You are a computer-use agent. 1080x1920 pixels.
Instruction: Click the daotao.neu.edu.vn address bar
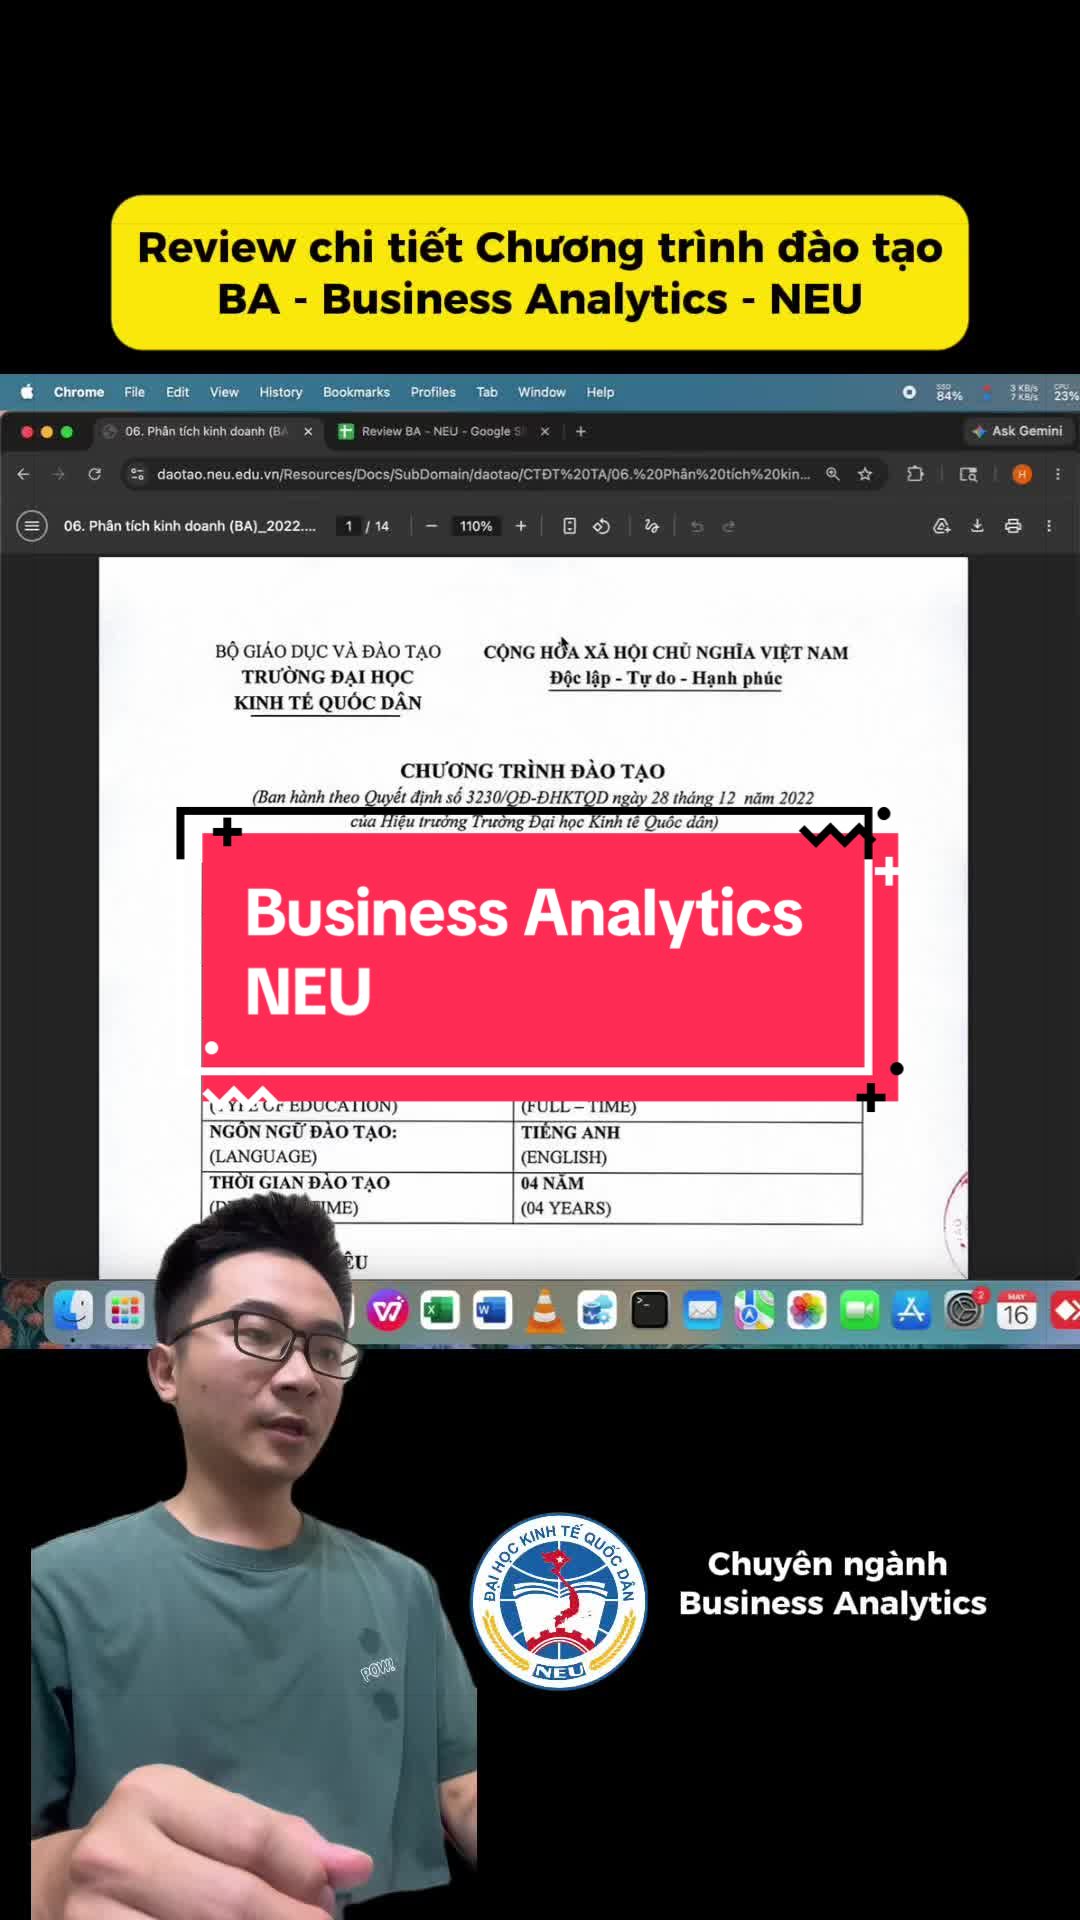(x=483, y=474)
